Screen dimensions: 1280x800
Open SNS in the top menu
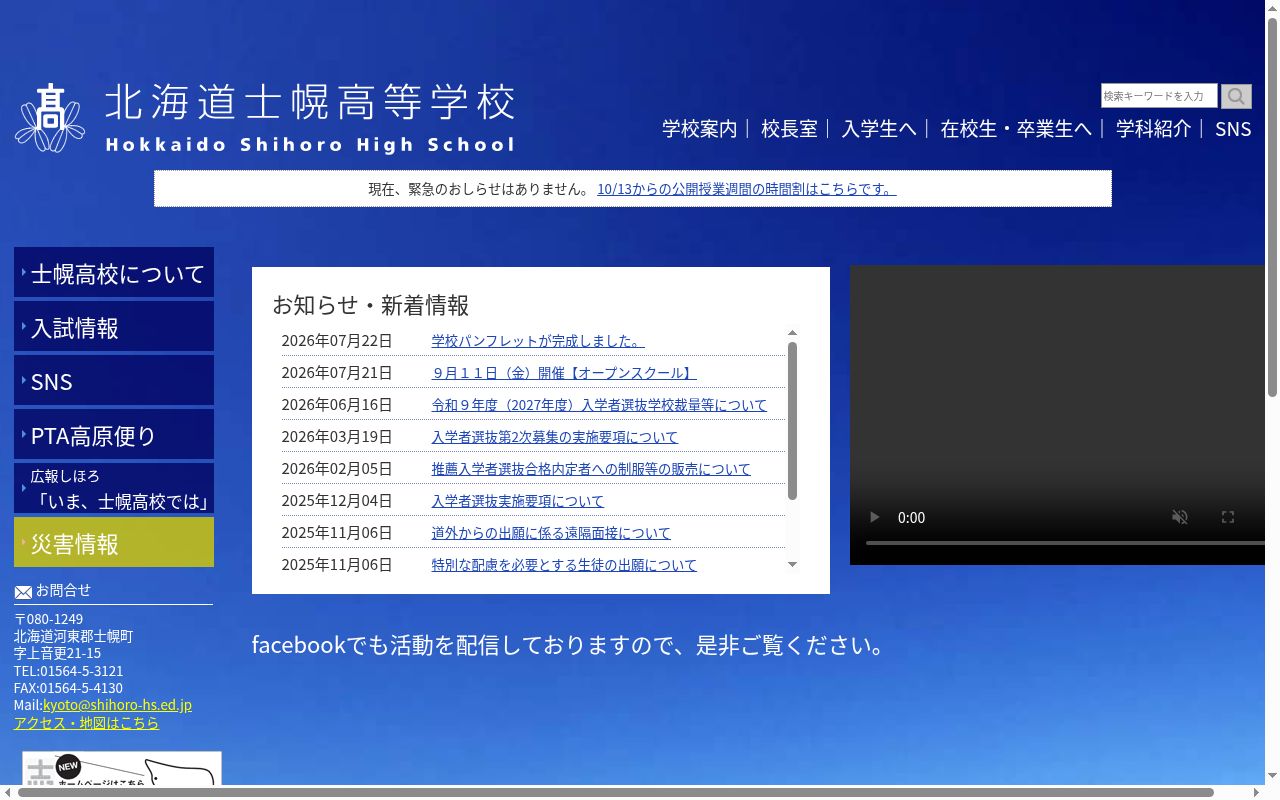(x=1233, y=129)
